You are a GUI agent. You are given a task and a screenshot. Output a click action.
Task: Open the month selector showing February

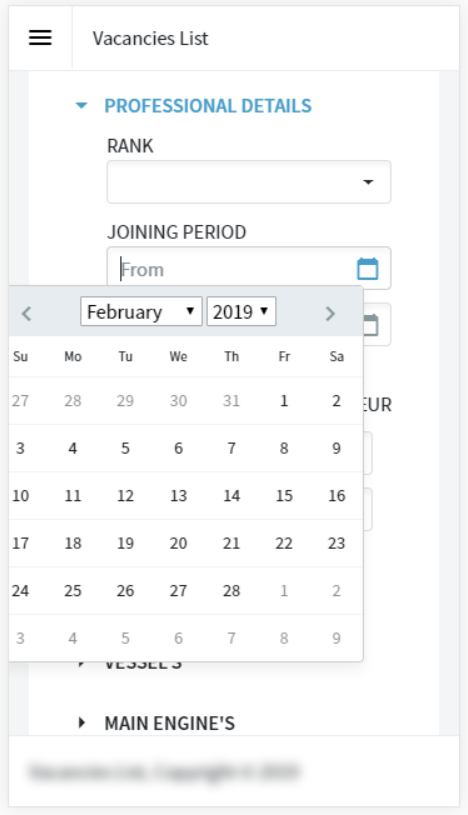(x=141, y=312)
